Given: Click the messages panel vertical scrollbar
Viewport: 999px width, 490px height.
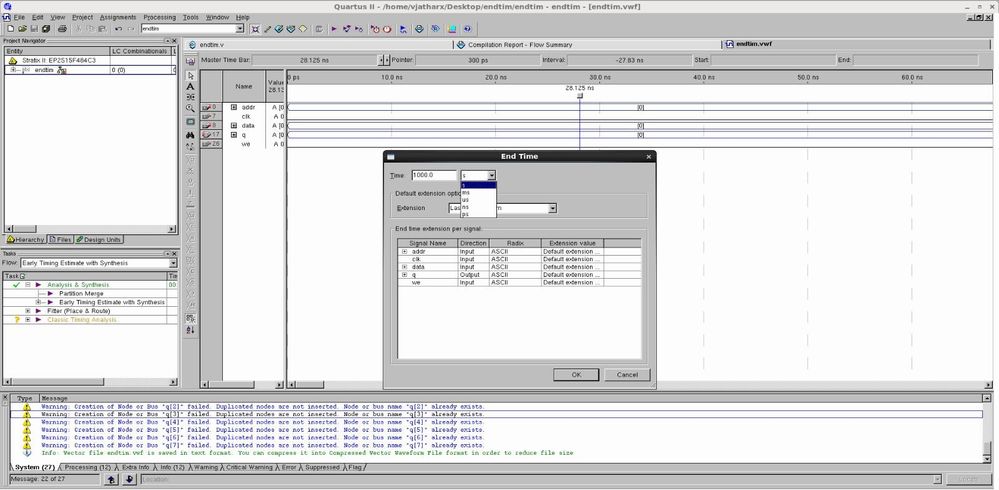Looking at the screenshot, I should point(987,426).
